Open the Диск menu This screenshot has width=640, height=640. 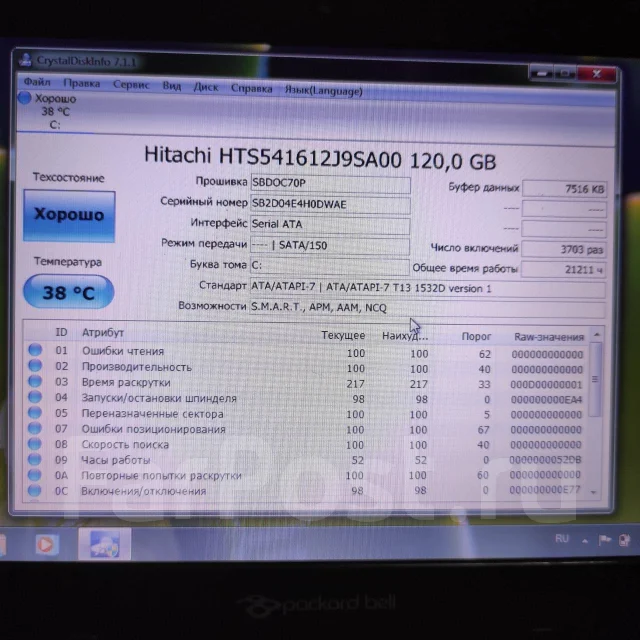[206, 87]
